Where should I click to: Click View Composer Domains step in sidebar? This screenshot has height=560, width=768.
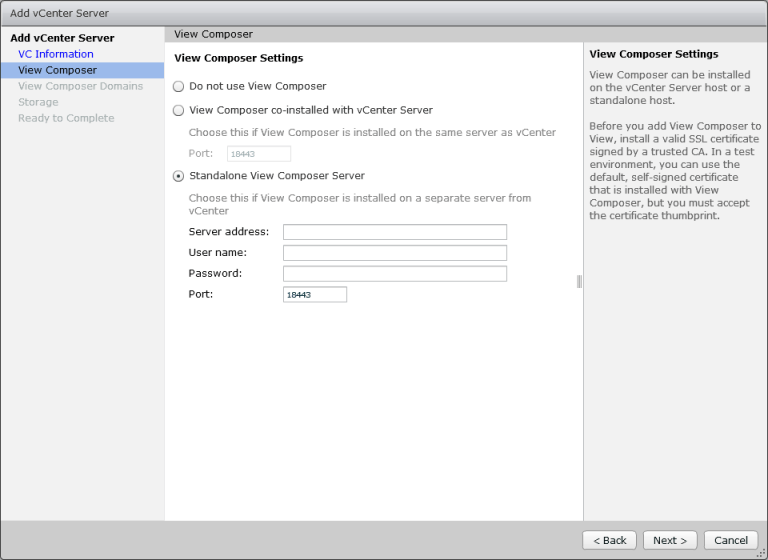81,86
